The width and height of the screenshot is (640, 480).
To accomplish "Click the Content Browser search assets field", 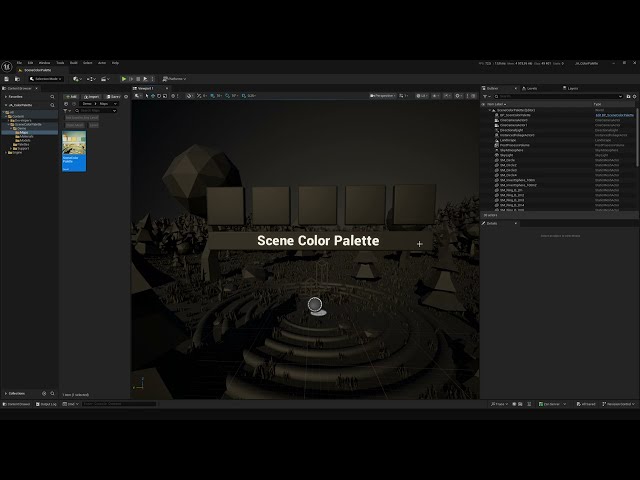I will pyautogui.click(x=96, y=111).
